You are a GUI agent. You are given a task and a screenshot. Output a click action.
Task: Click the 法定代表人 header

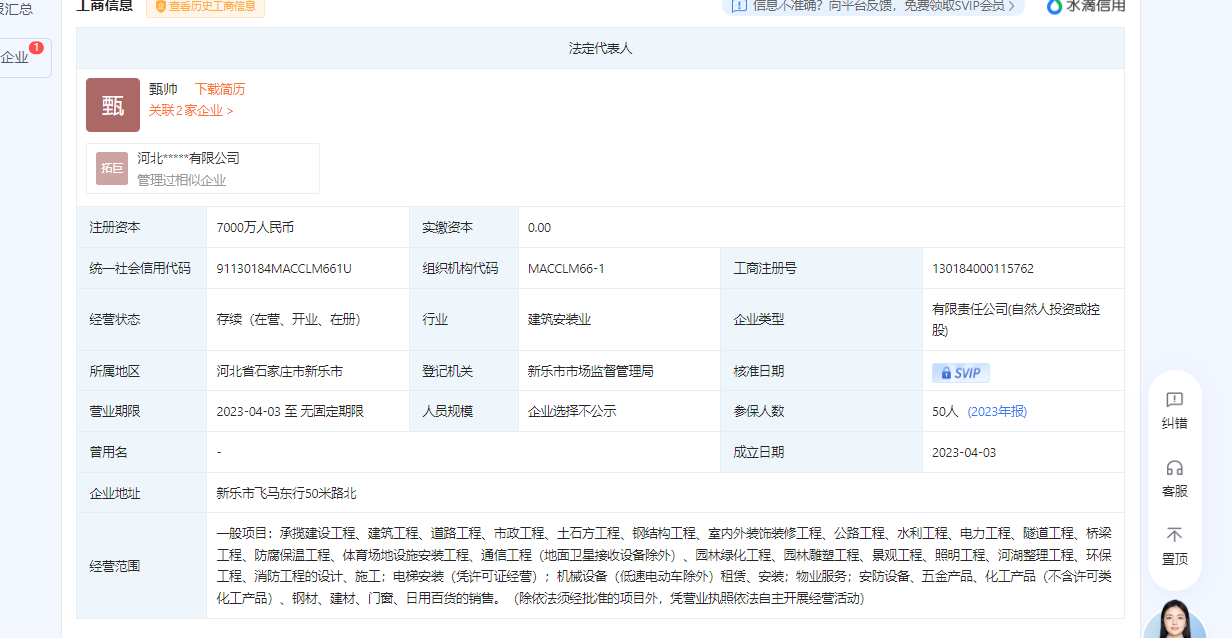pos(600,48)
